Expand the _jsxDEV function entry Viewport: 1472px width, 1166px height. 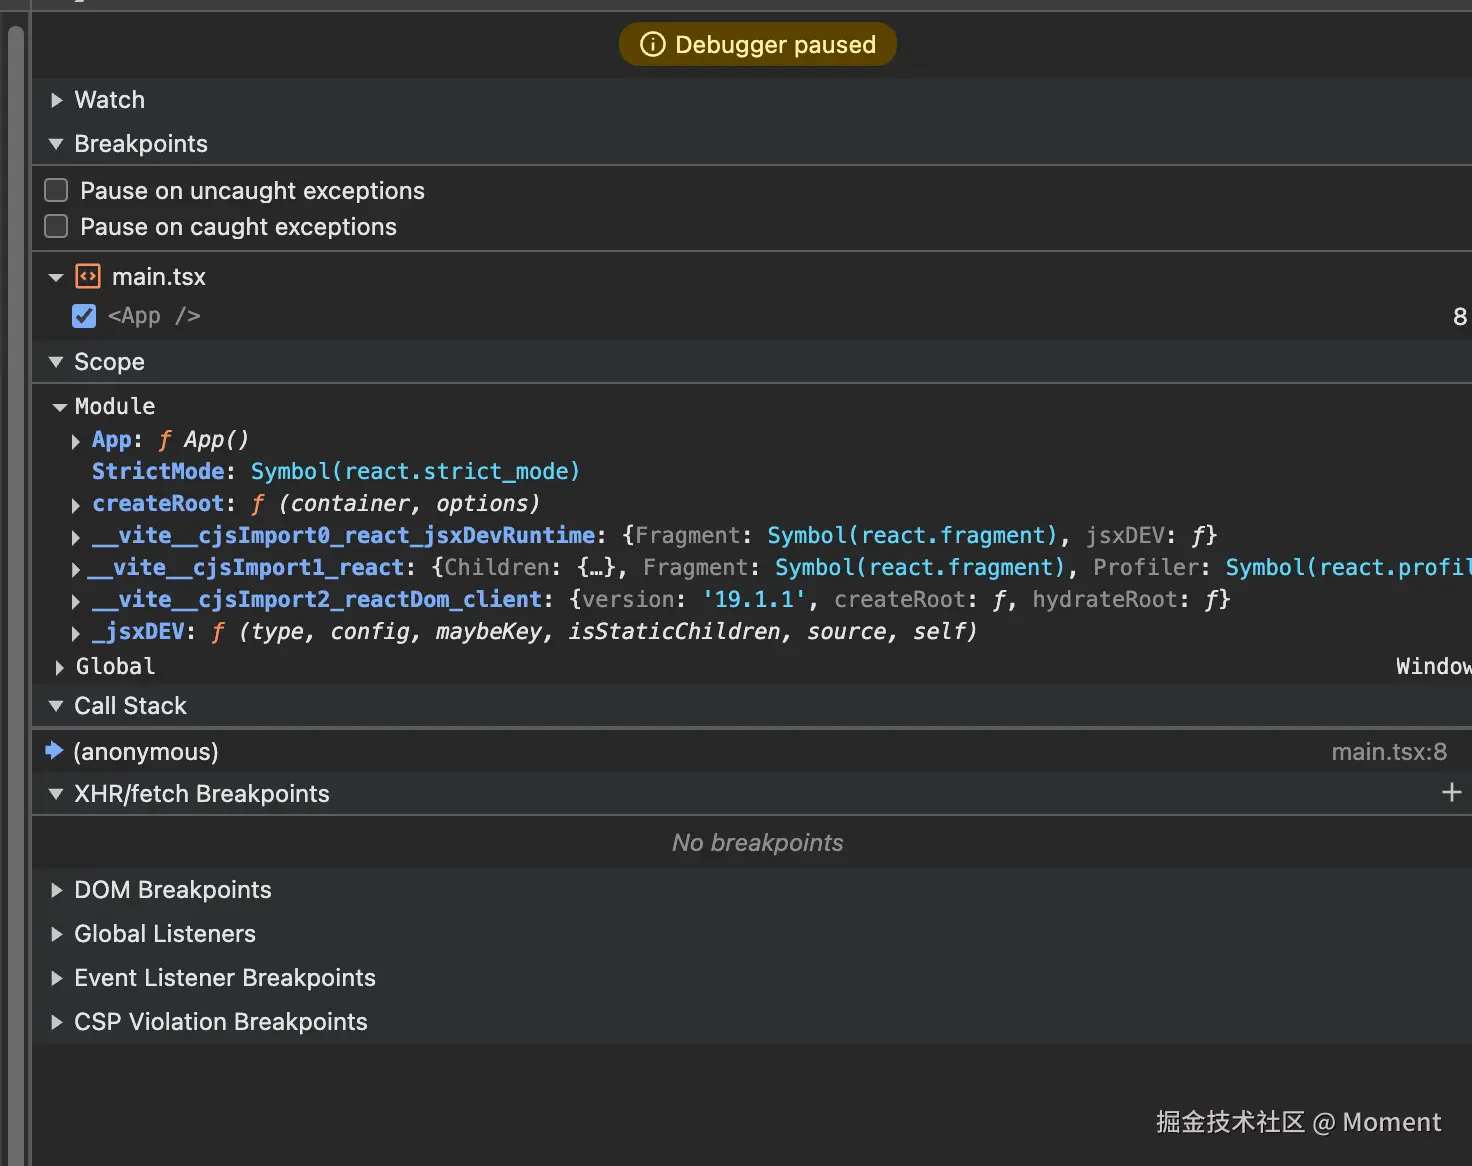(76, 633)
